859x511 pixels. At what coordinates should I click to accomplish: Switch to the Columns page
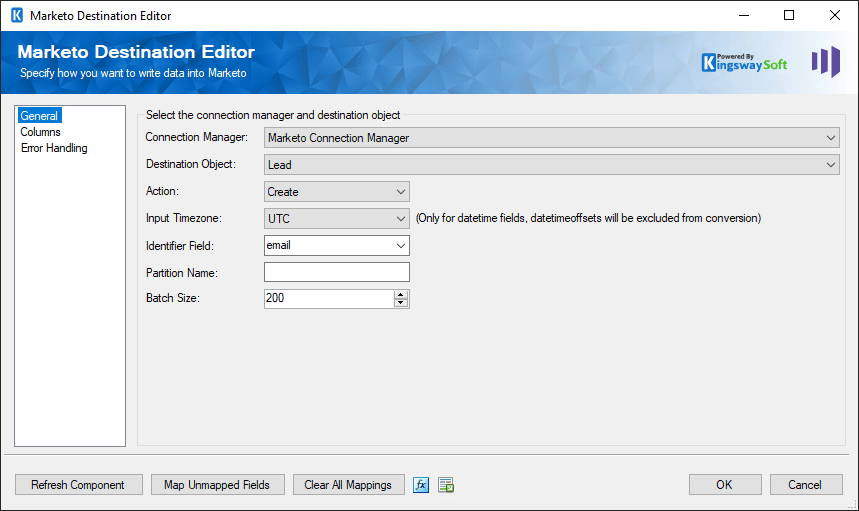pos(40,132)
